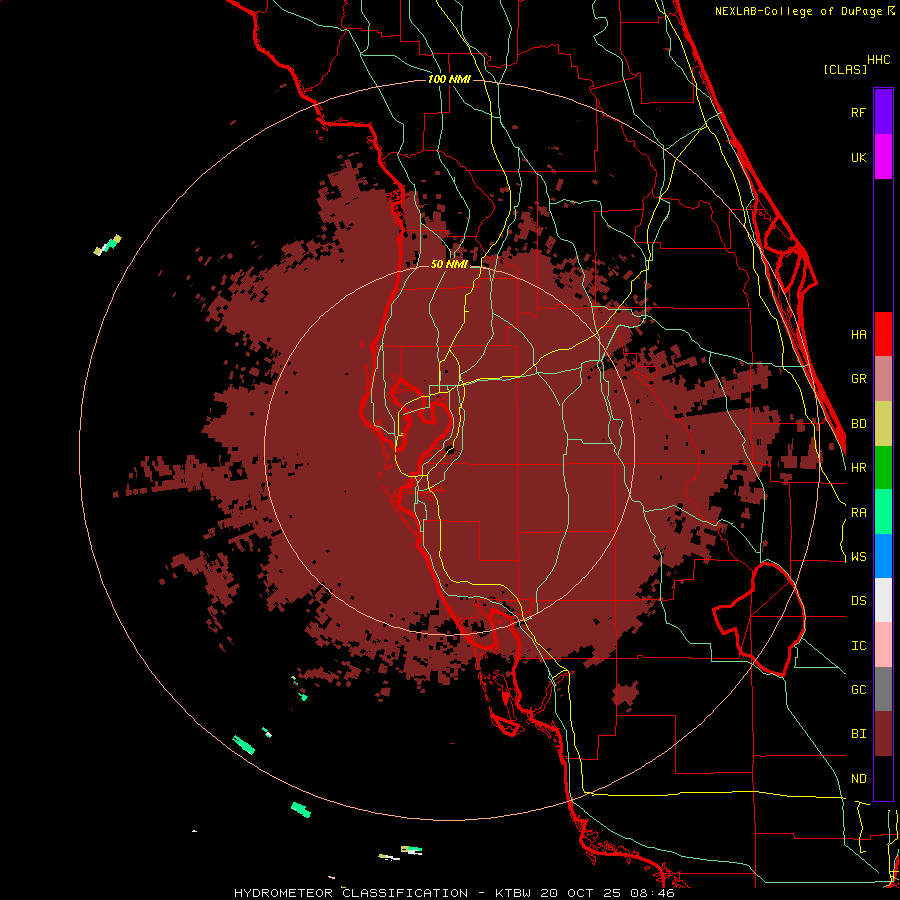Click the 100 NMI range ring label
Screen dimensions: 900x900
click(x=449, y=79)
